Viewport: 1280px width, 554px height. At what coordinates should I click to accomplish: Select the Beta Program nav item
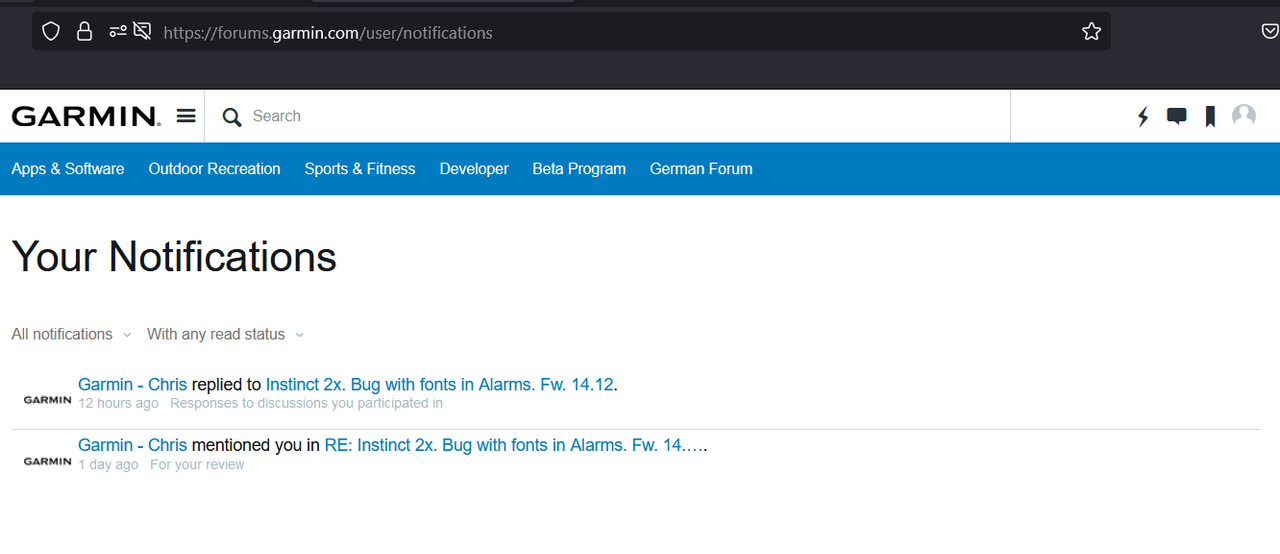579,169
